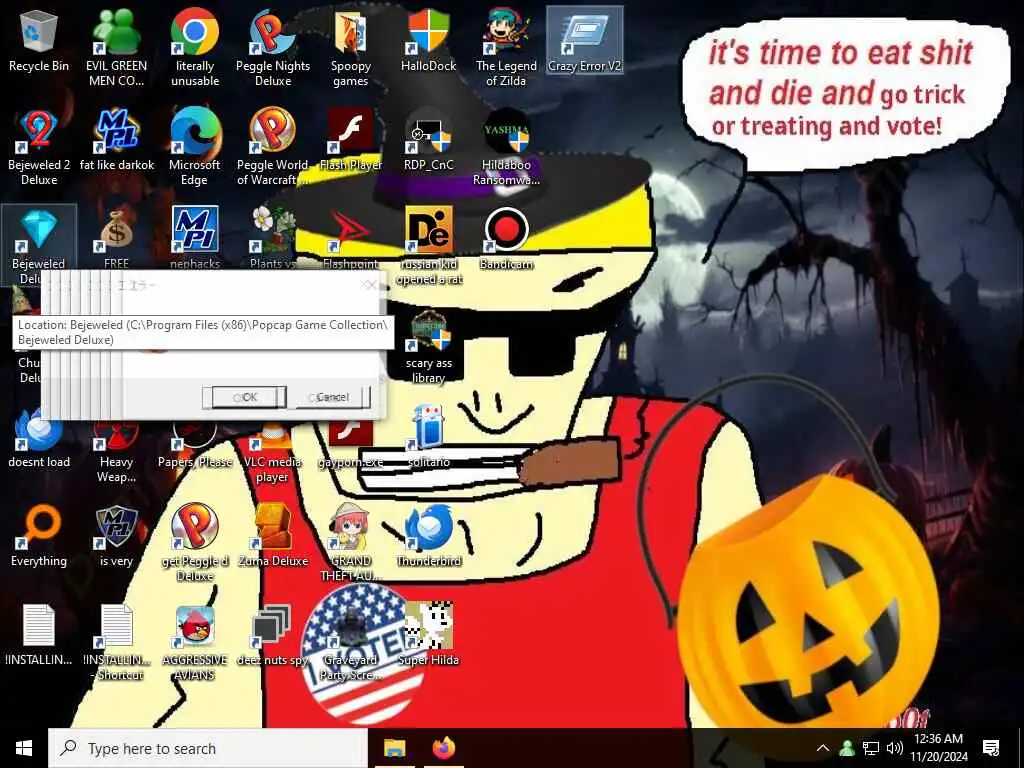Open File Explorer from the taskbar
Image resolution: width=1024 pixels, height=768 pixels.
(x=394, y=748)
